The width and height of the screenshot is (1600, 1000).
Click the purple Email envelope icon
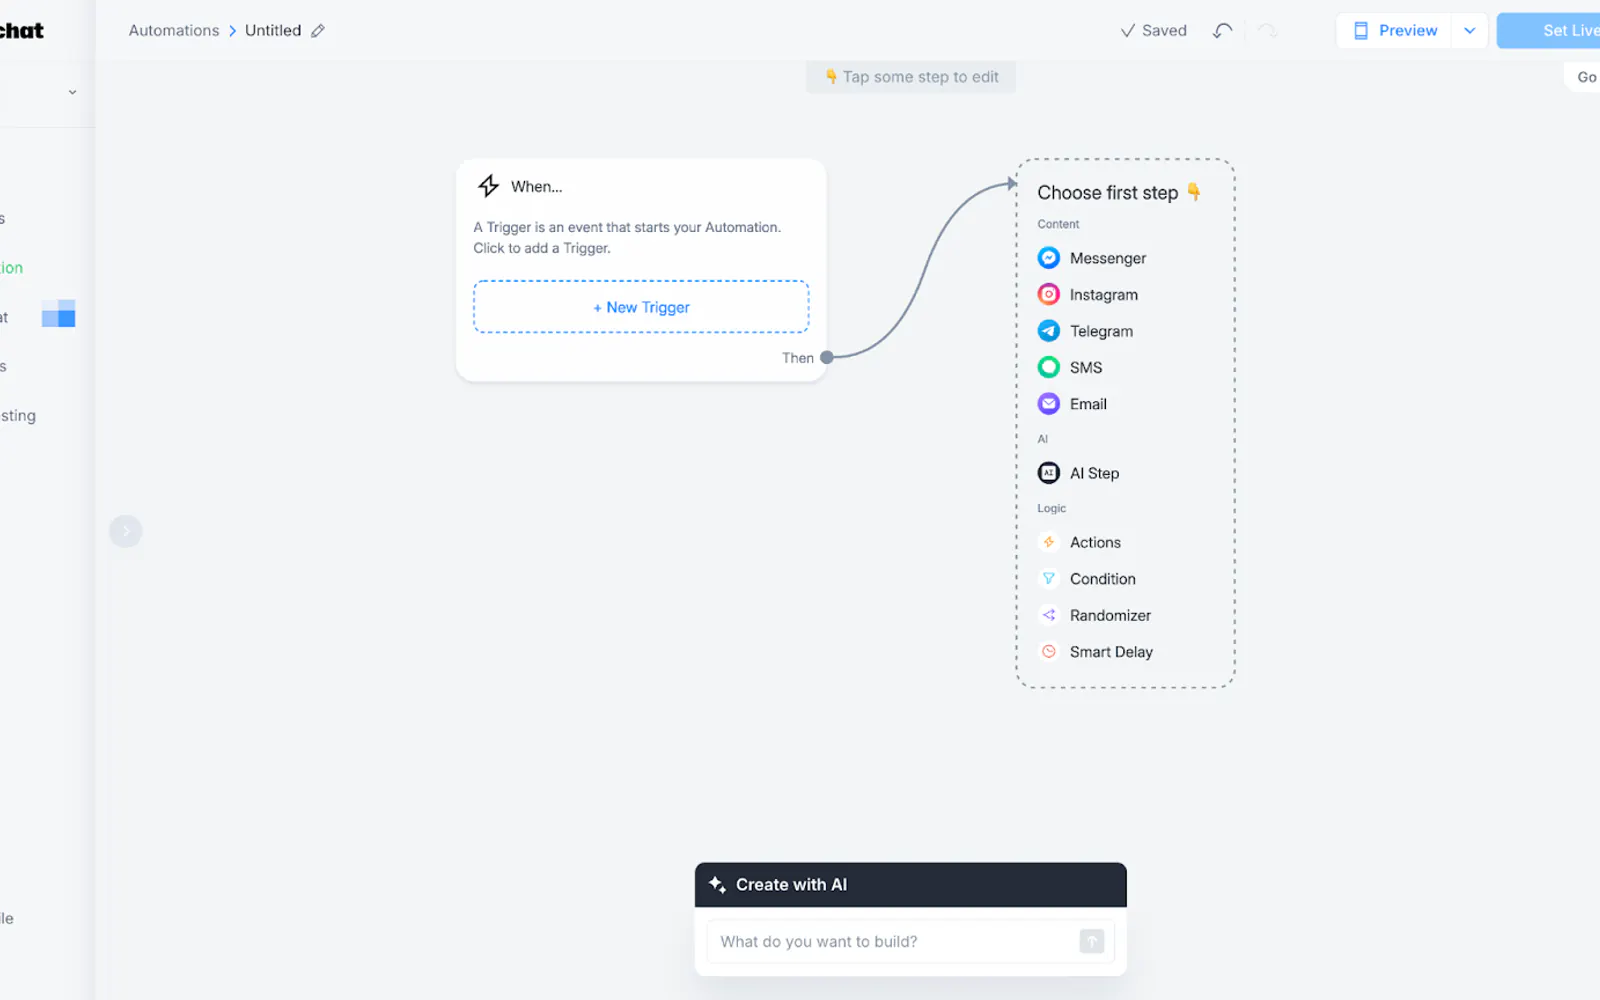point(1048,404)
